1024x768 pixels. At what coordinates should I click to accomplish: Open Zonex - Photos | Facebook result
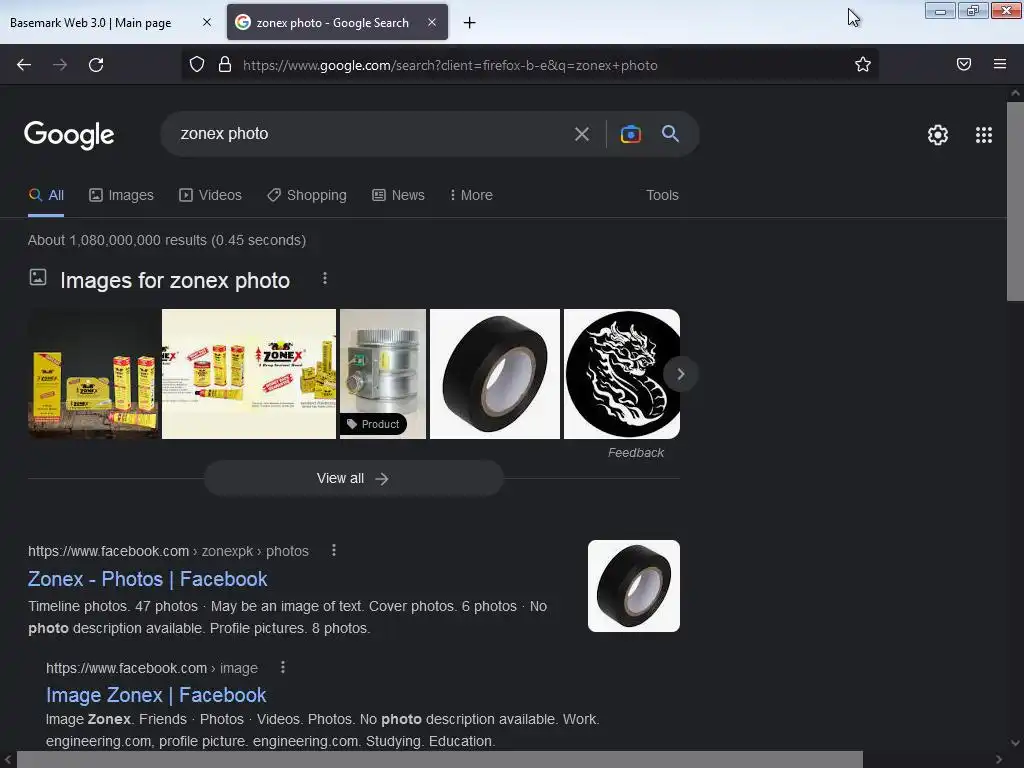point(148,579)
